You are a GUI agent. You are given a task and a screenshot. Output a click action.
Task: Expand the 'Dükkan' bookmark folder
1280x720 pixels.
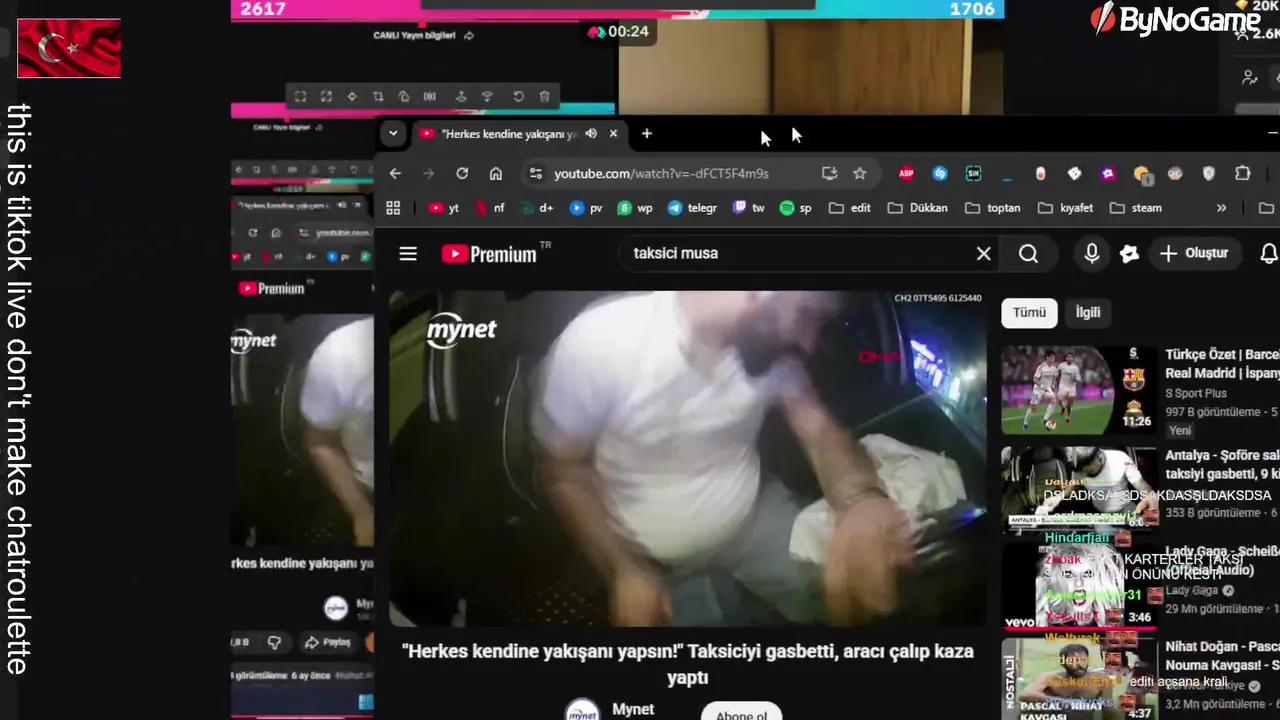click(x=918, y=208)
